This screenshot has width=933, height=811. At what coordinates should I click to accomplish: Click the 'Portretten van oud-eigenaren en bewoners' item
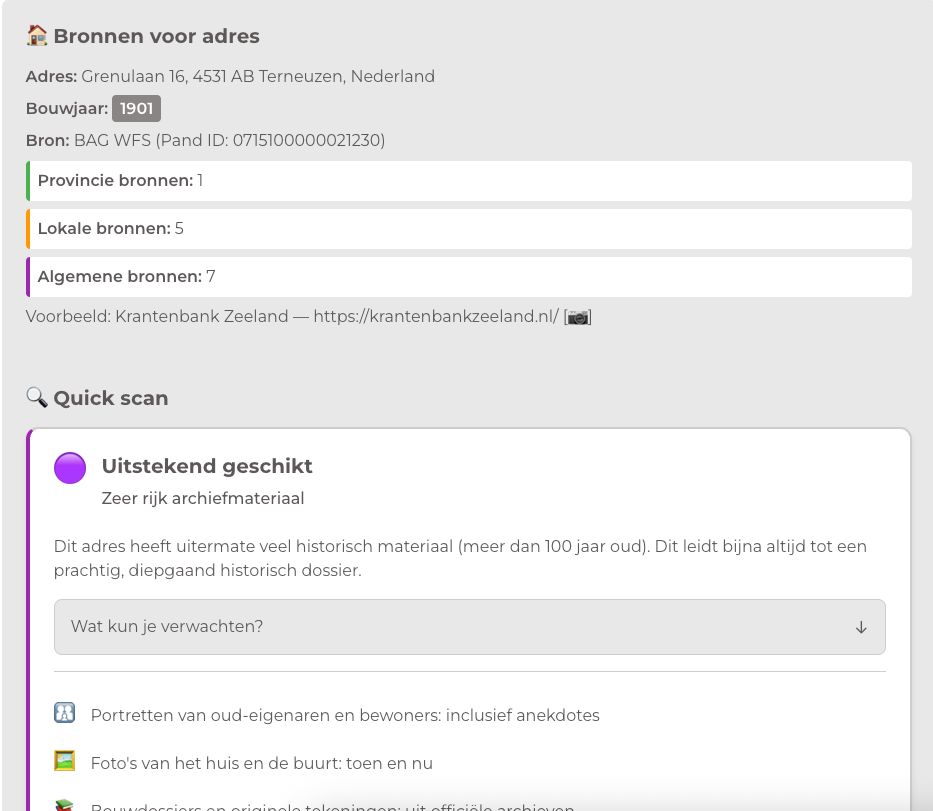[x=345, y=715]
